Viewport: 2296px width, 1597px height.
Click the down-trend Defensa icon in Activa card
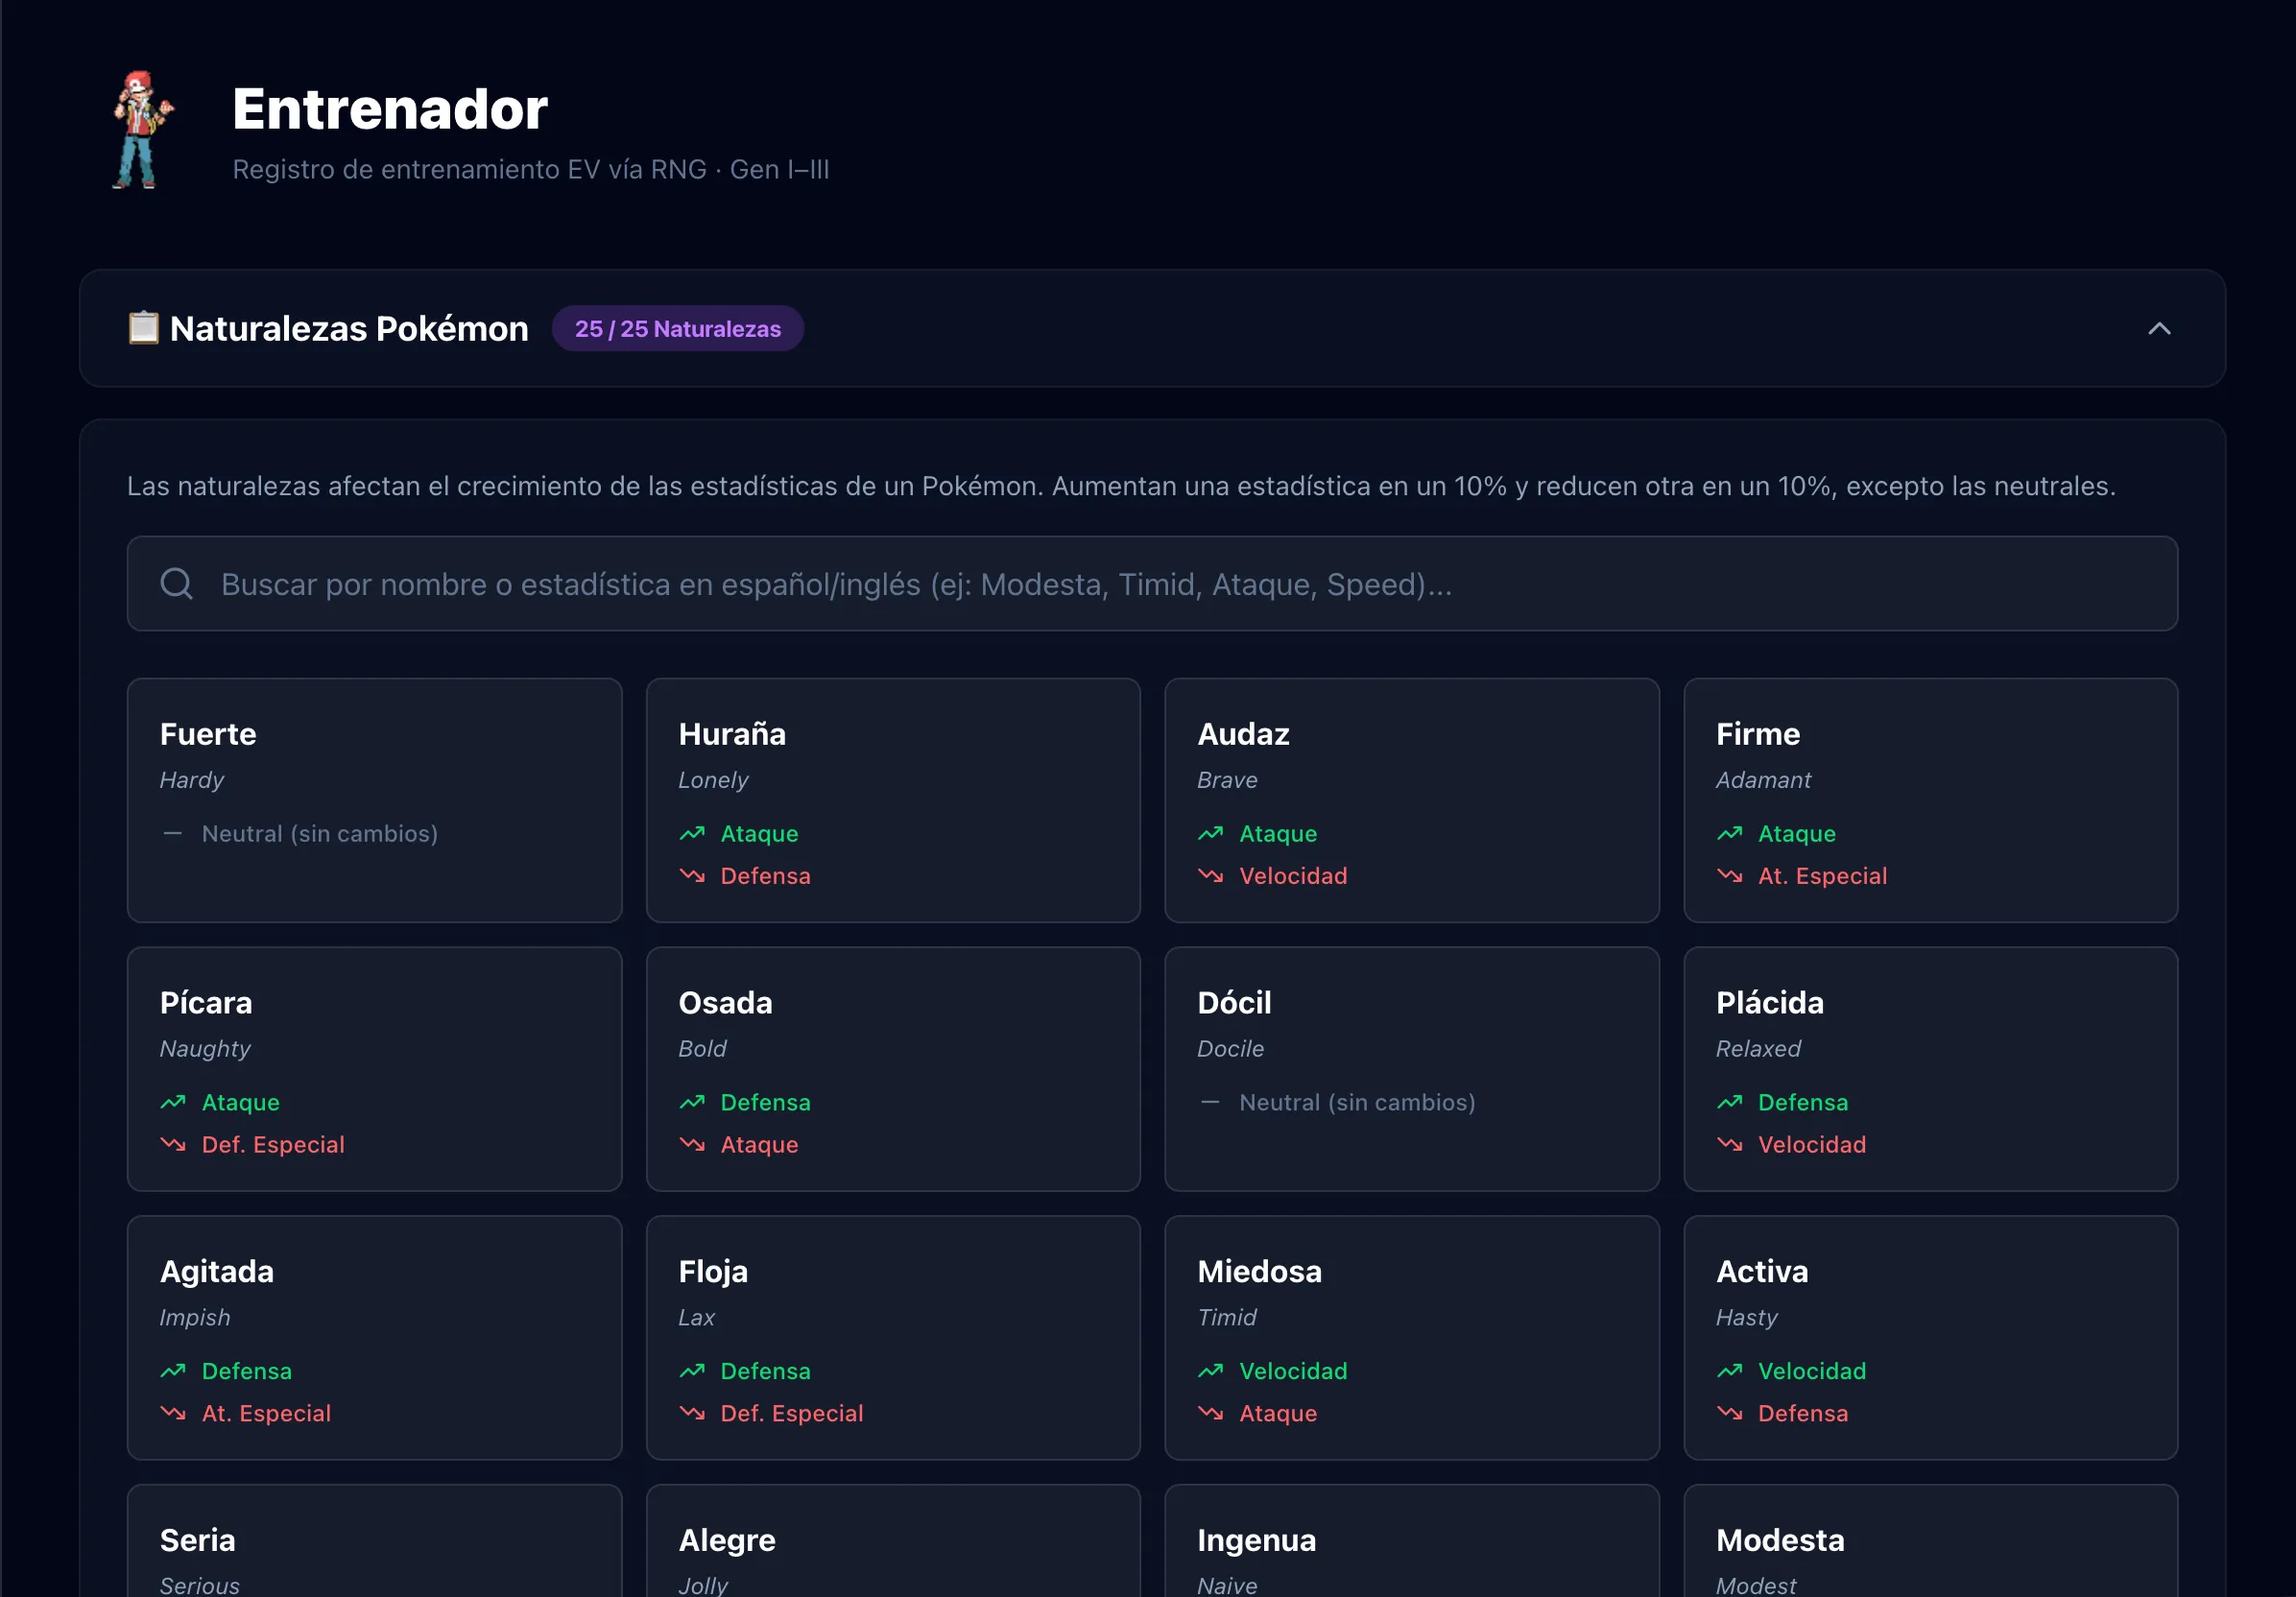[x=1729, y=1412]
